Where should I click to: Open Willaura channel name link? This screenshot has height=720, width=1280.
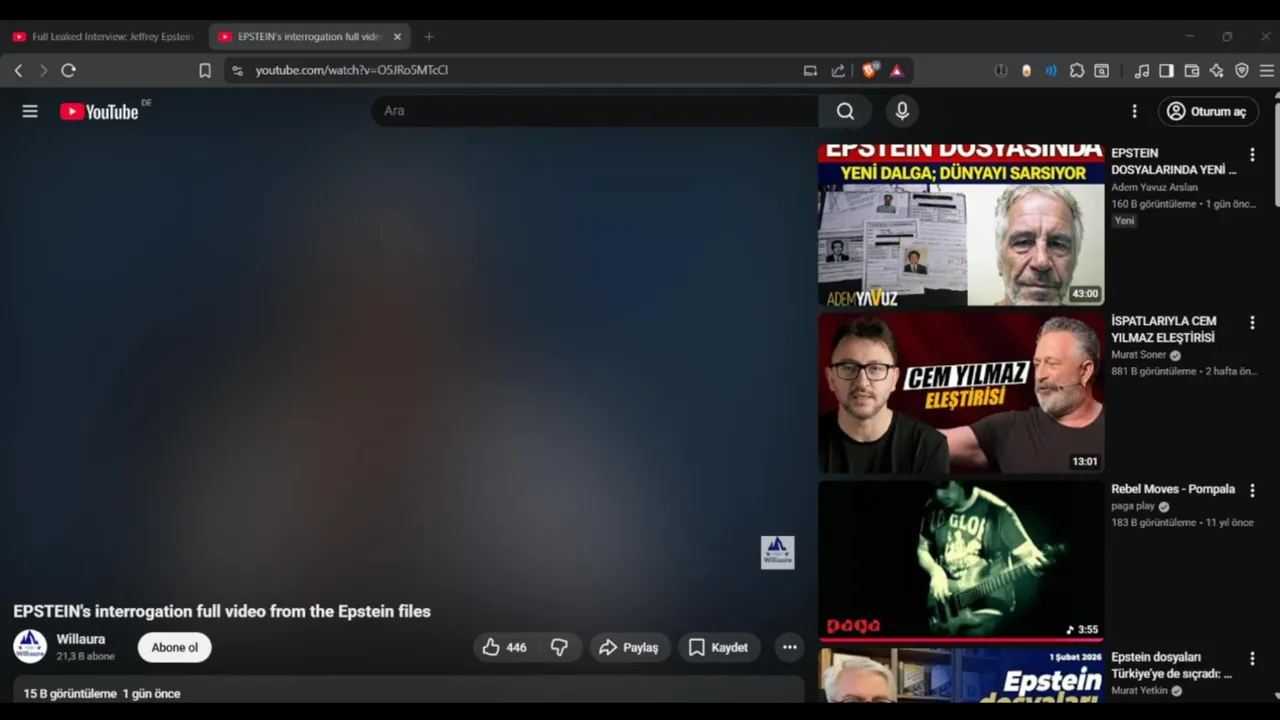(81, 639)
